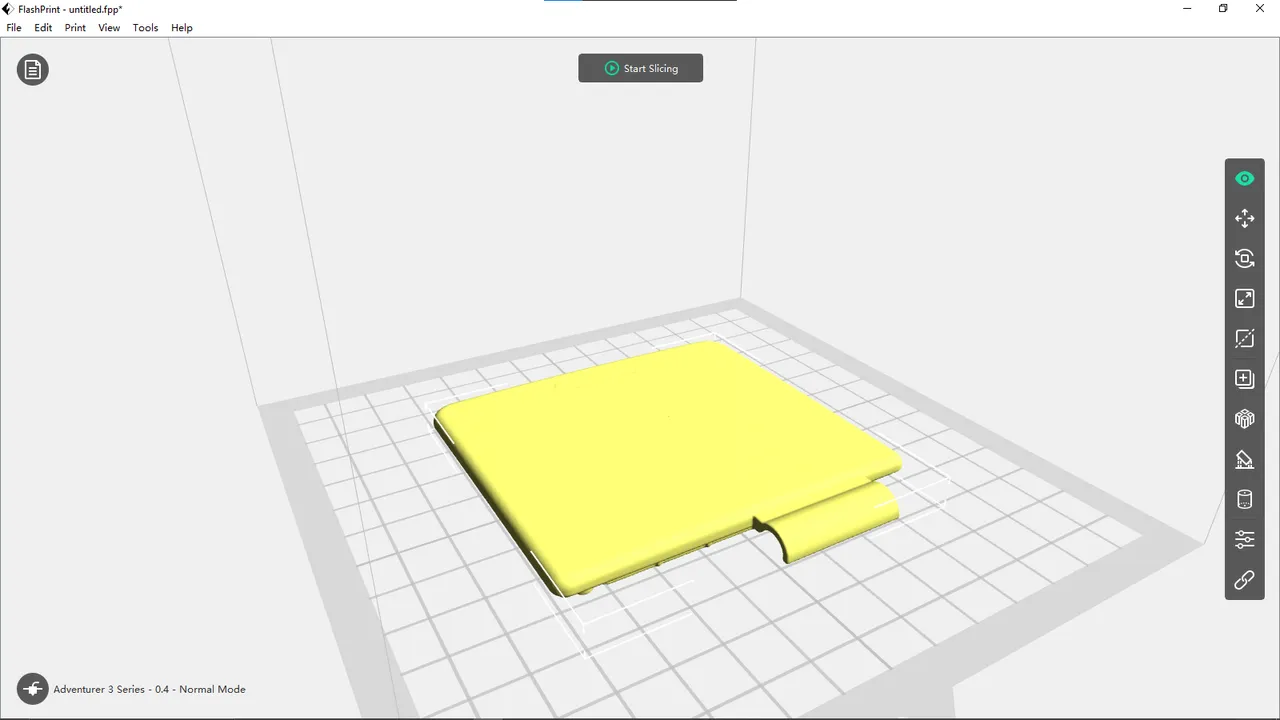Open the Scale tool
The width and height of the screenshot is (1280, 720).
1244,298
